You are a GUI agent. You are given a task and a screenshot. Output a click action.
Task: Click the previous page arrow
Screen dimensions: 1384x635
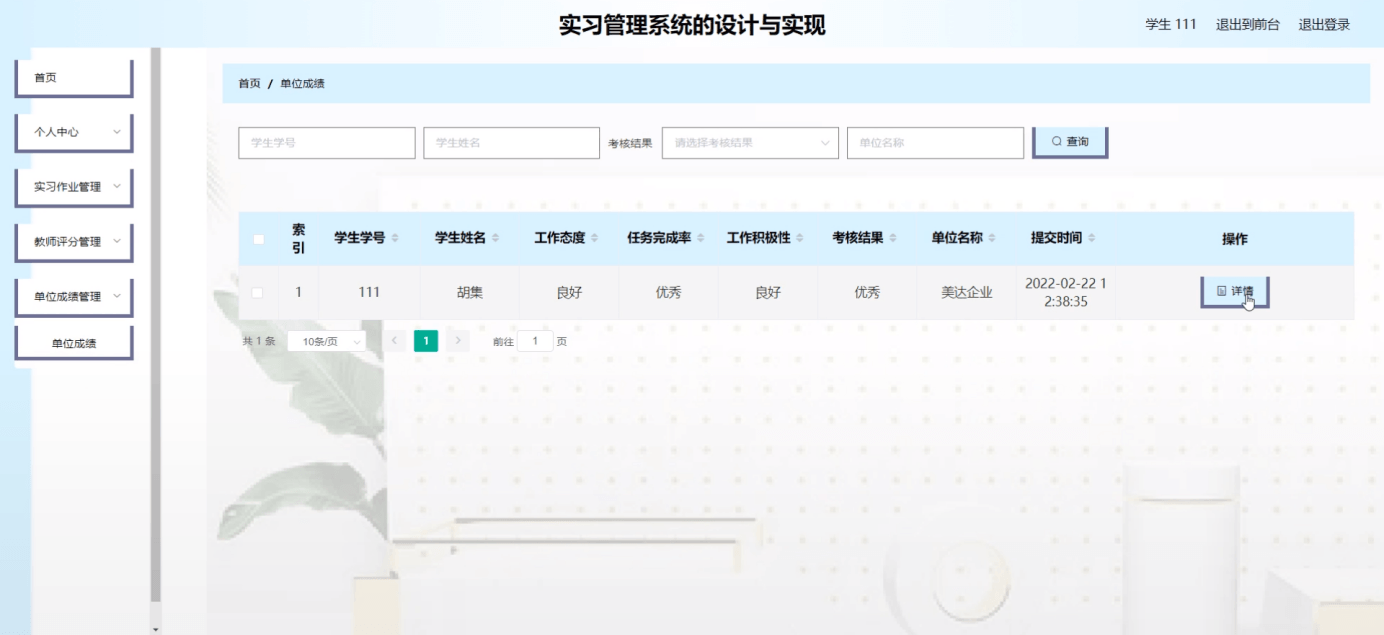click(394, 341)
